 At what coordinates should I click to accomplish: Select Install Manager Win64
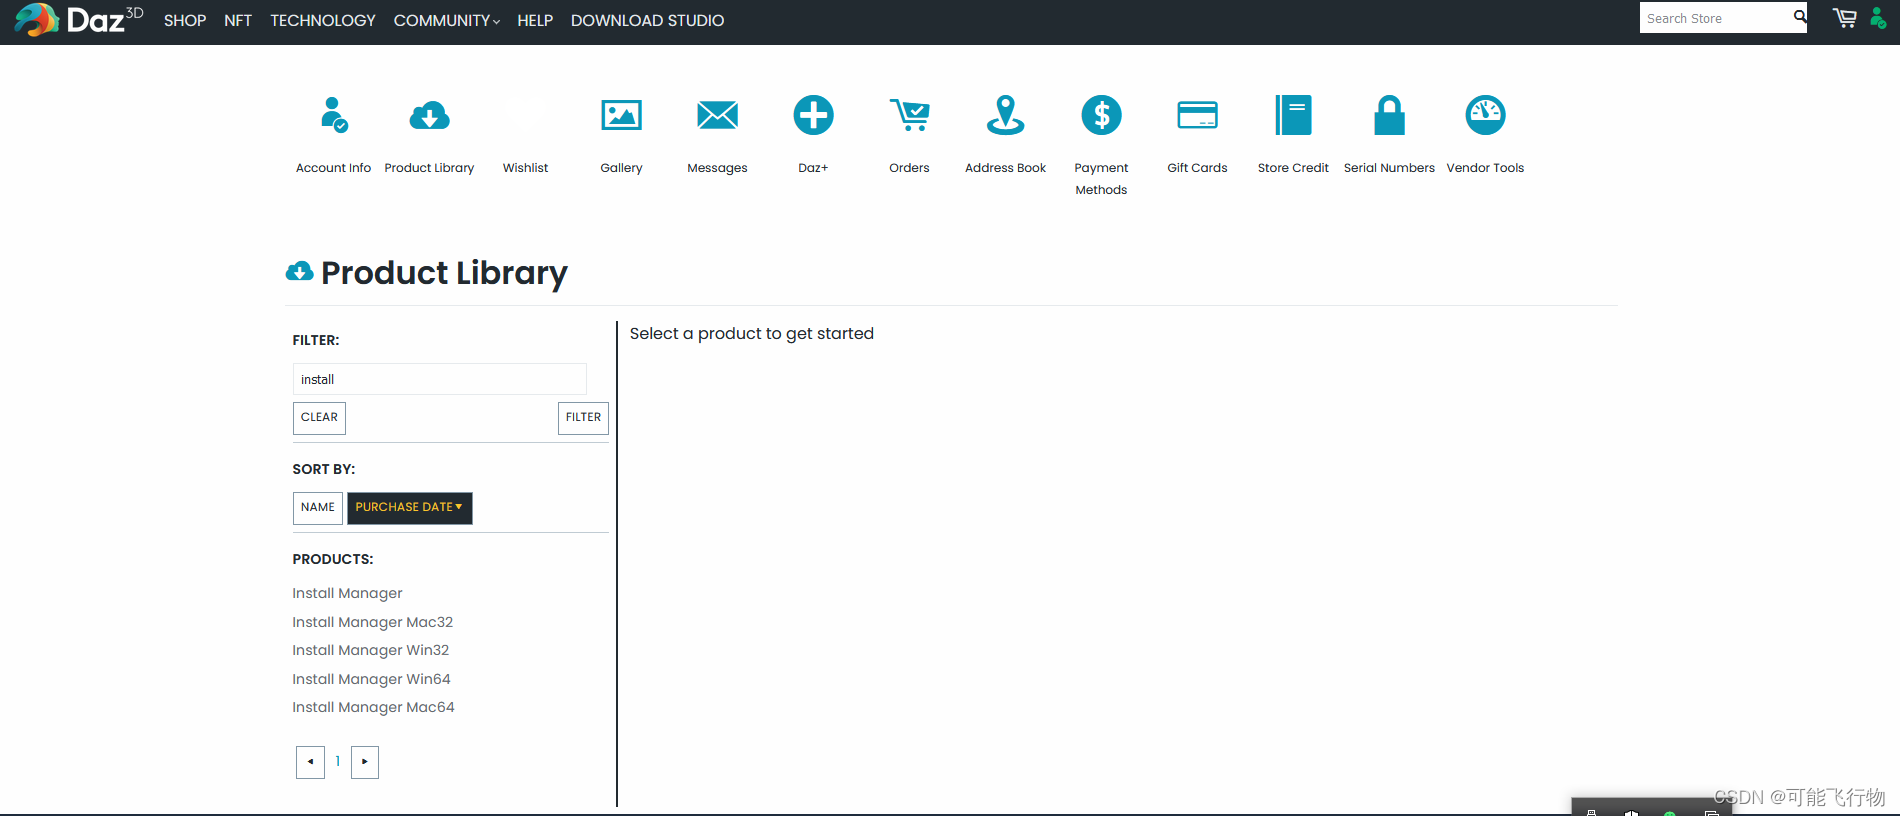pos(371,679)
